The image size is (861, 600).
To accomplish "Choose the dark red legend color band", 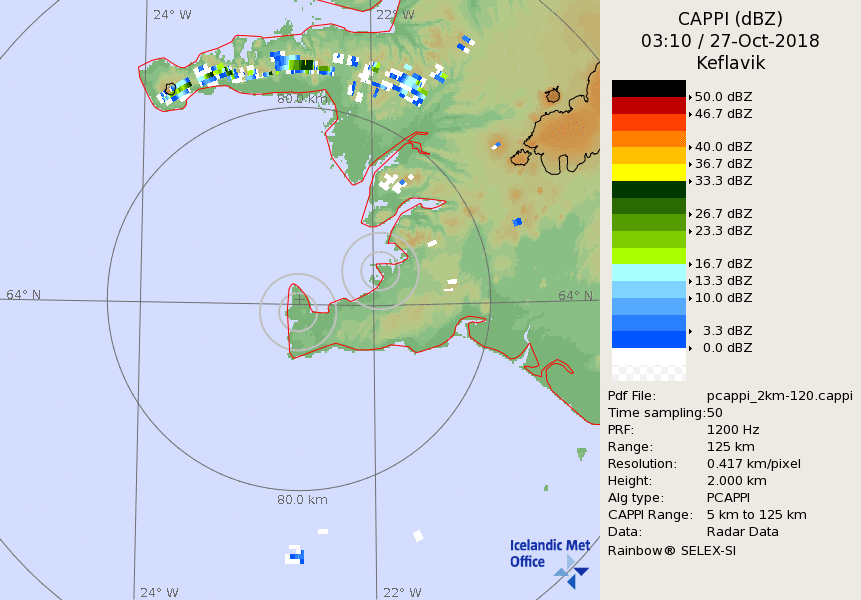I will [649, 105].
